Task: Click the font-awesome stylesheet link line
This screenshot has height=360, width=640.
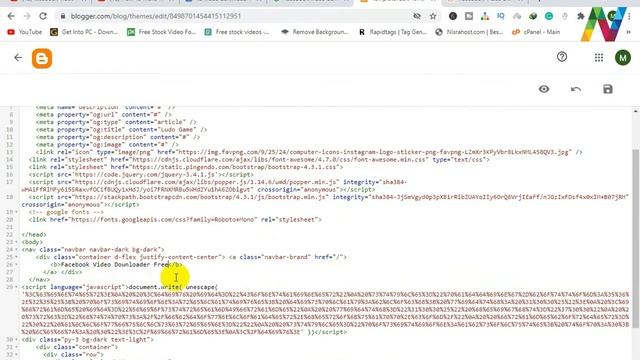Action: [x=259, y=160]
